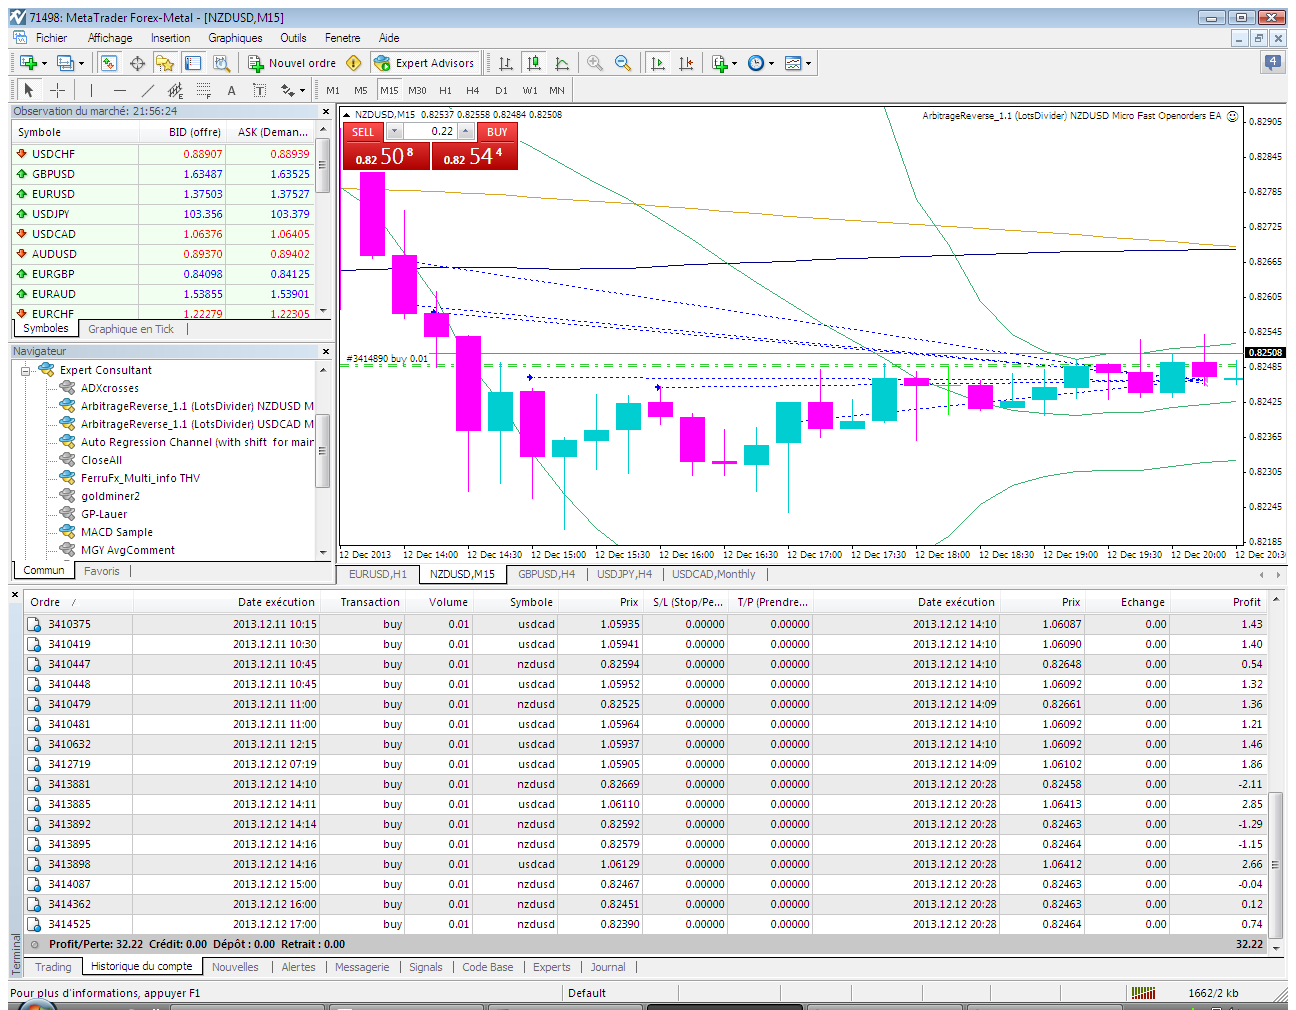Switch chart to H1 timeframe
This screenshot has height=1010, width=1296.
(445, 90)
